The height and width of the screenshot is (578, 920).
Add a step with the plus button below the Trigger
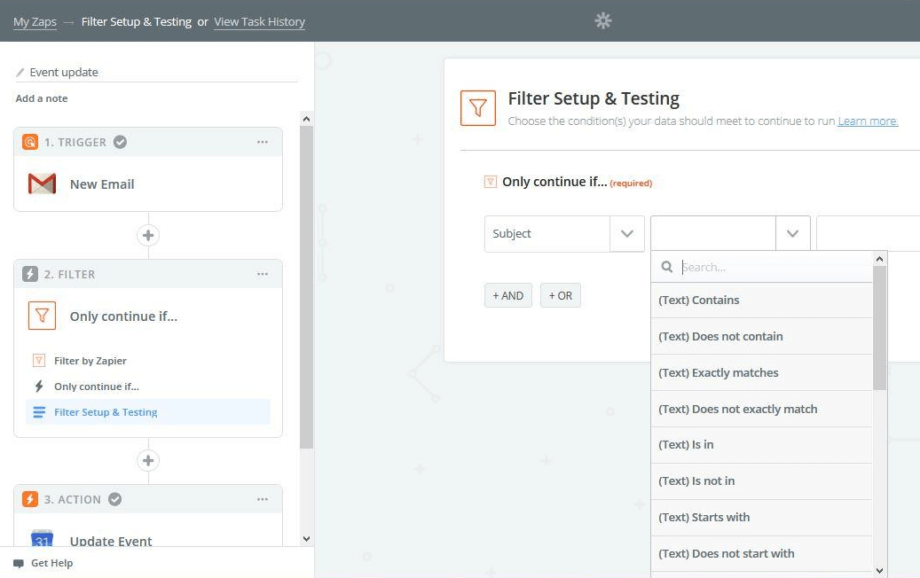(148, 234)
